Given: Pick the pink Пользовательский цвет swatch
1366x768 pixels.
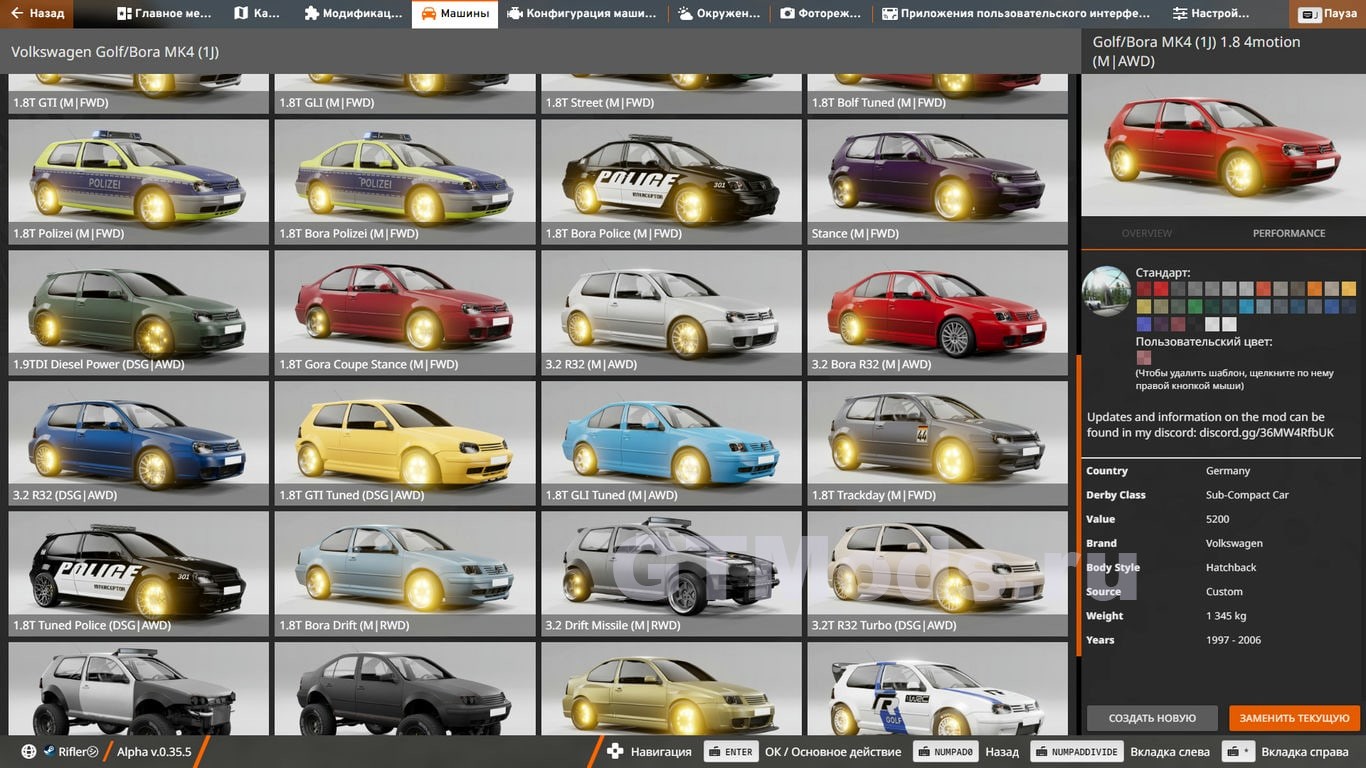Looking at the screenshot, I should [1144, 357].
